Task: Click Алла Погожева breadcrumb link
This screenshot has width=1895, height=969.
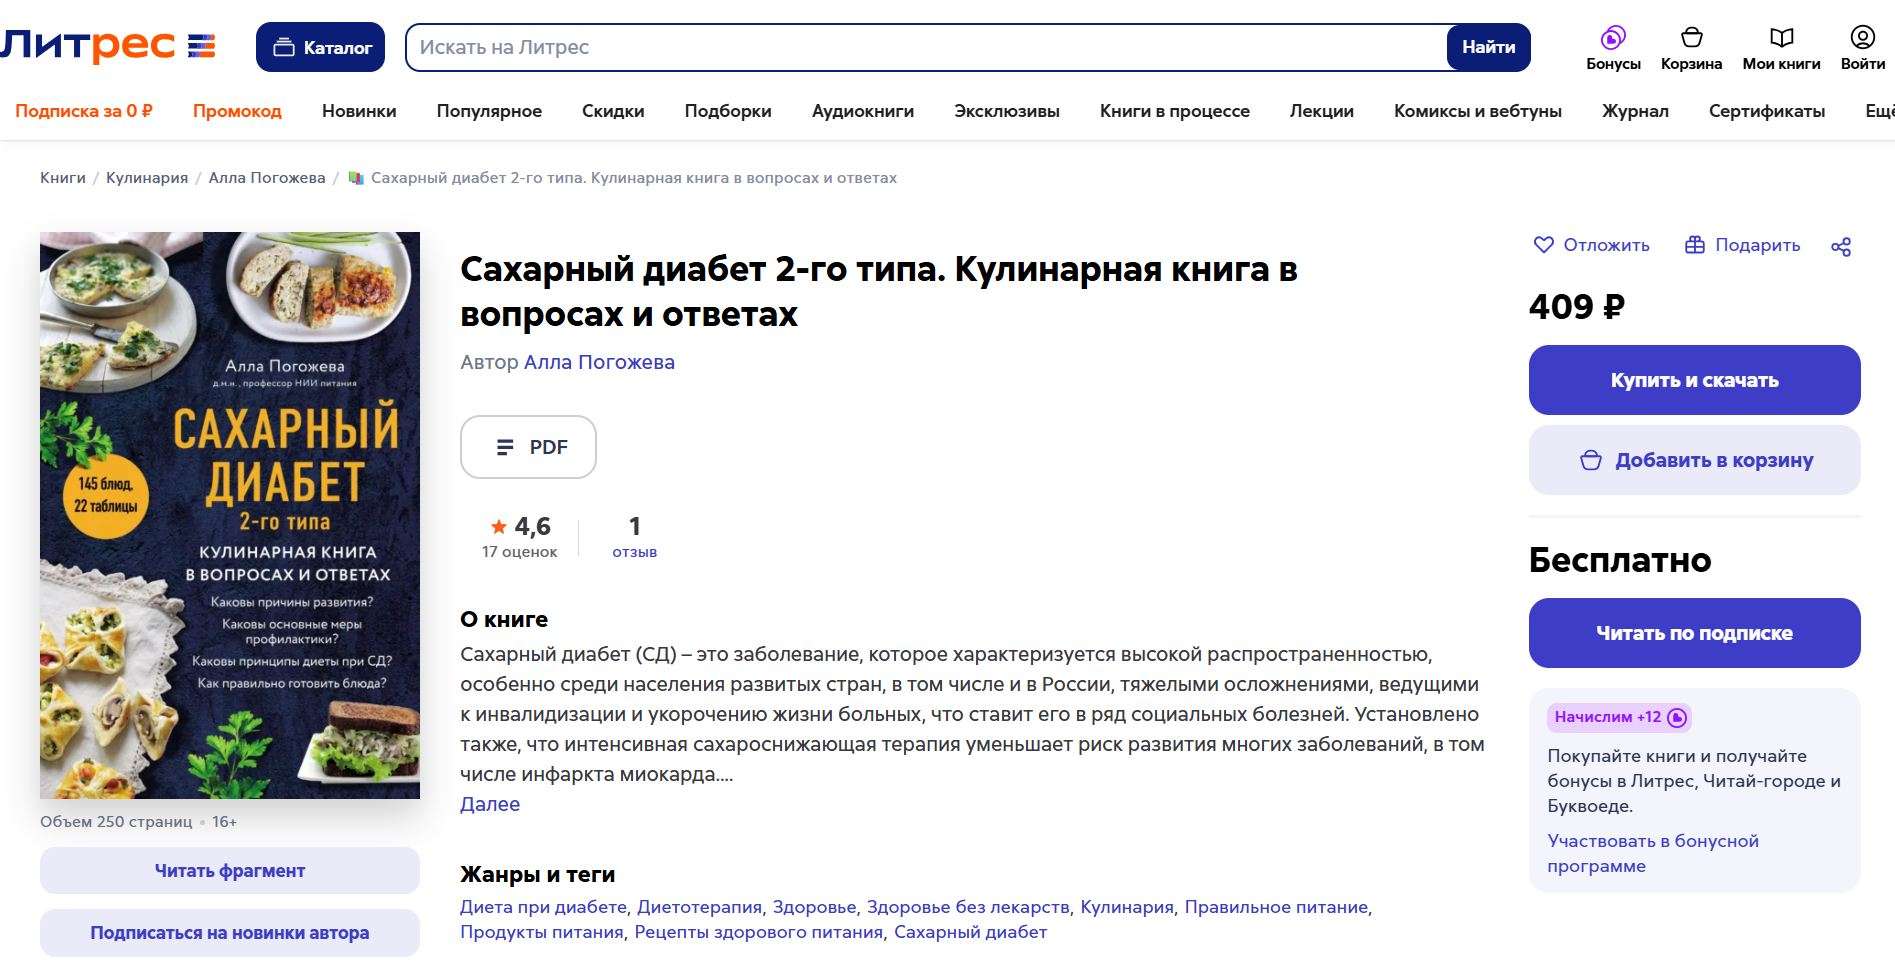Action: pos(267,178)
